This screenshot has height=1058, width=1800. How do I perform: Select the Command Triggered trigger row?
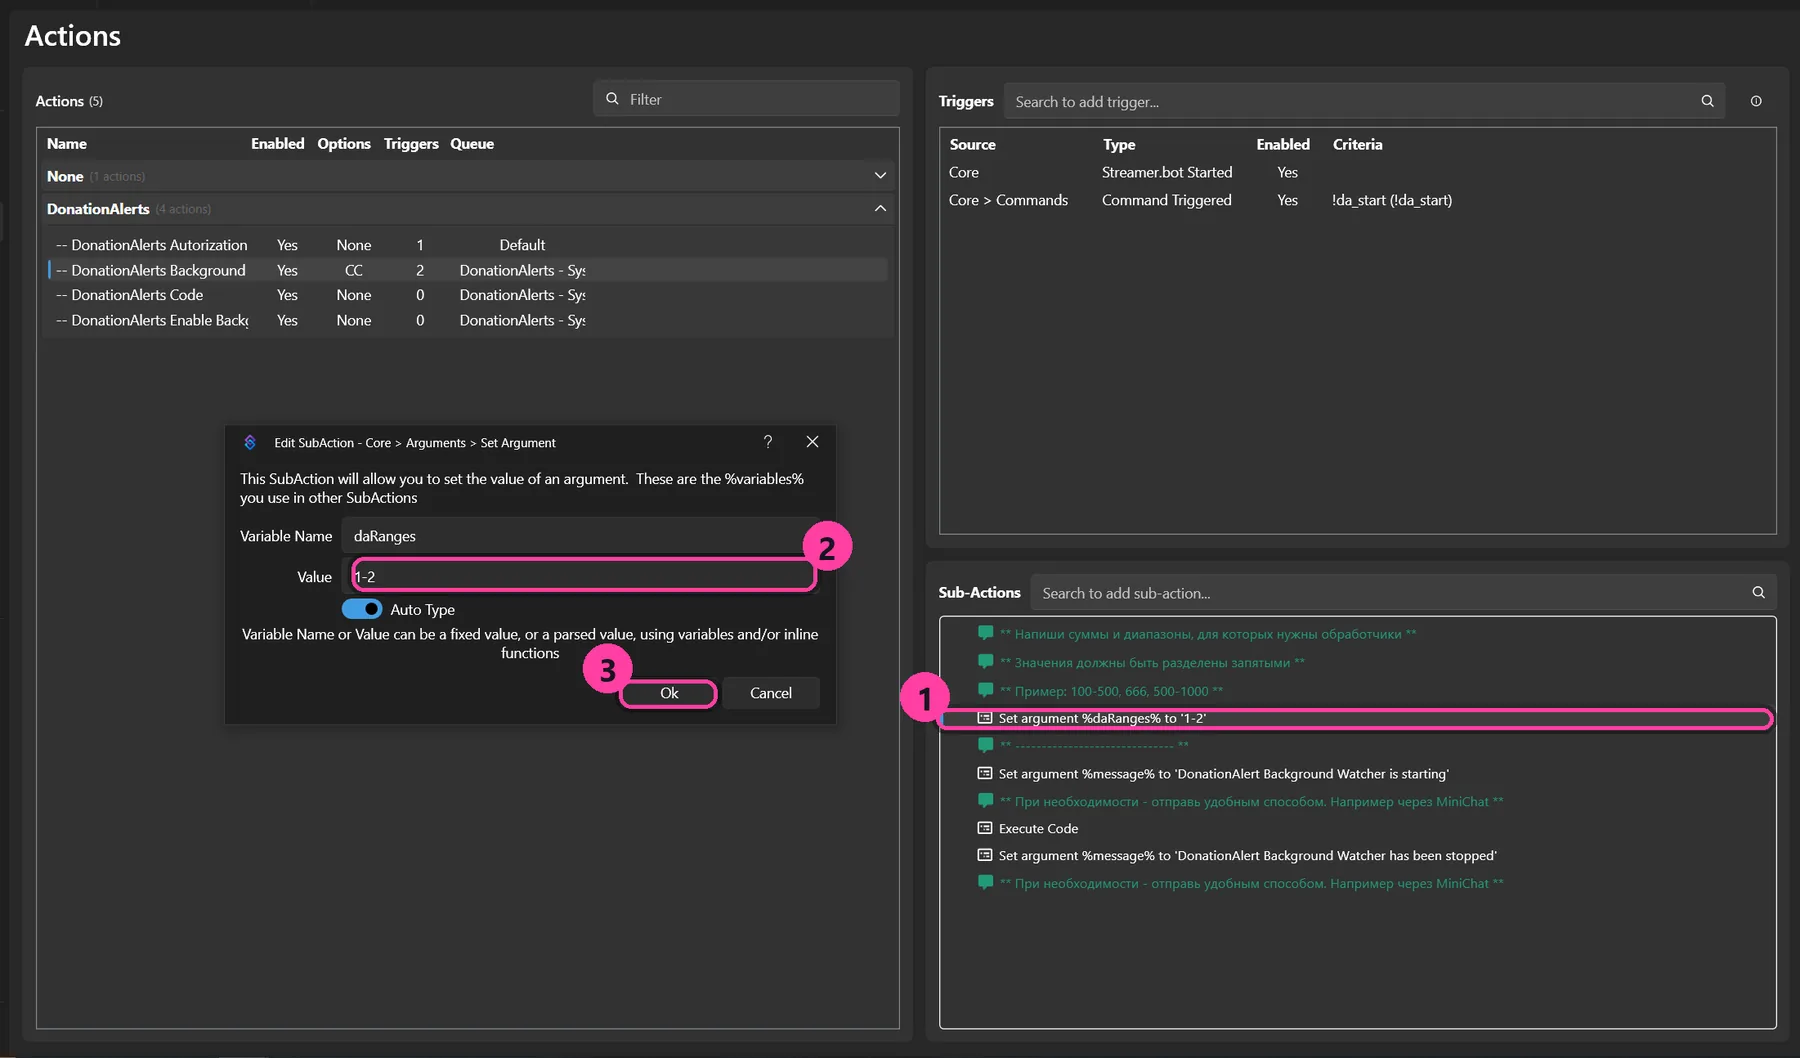(x=1357, y=200)
